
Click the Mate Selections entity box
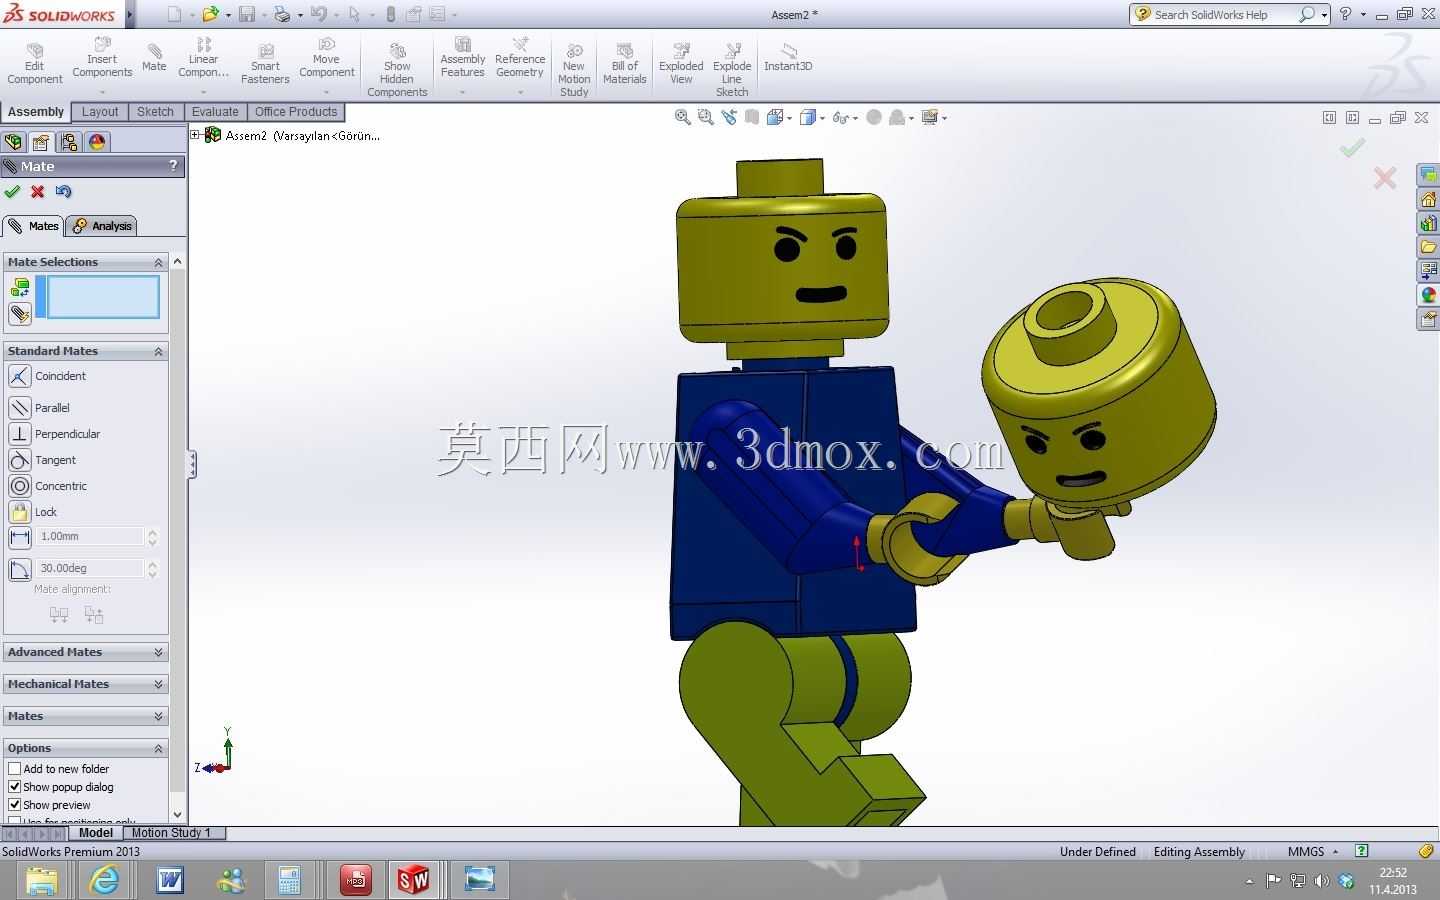[x=102, y=298]
